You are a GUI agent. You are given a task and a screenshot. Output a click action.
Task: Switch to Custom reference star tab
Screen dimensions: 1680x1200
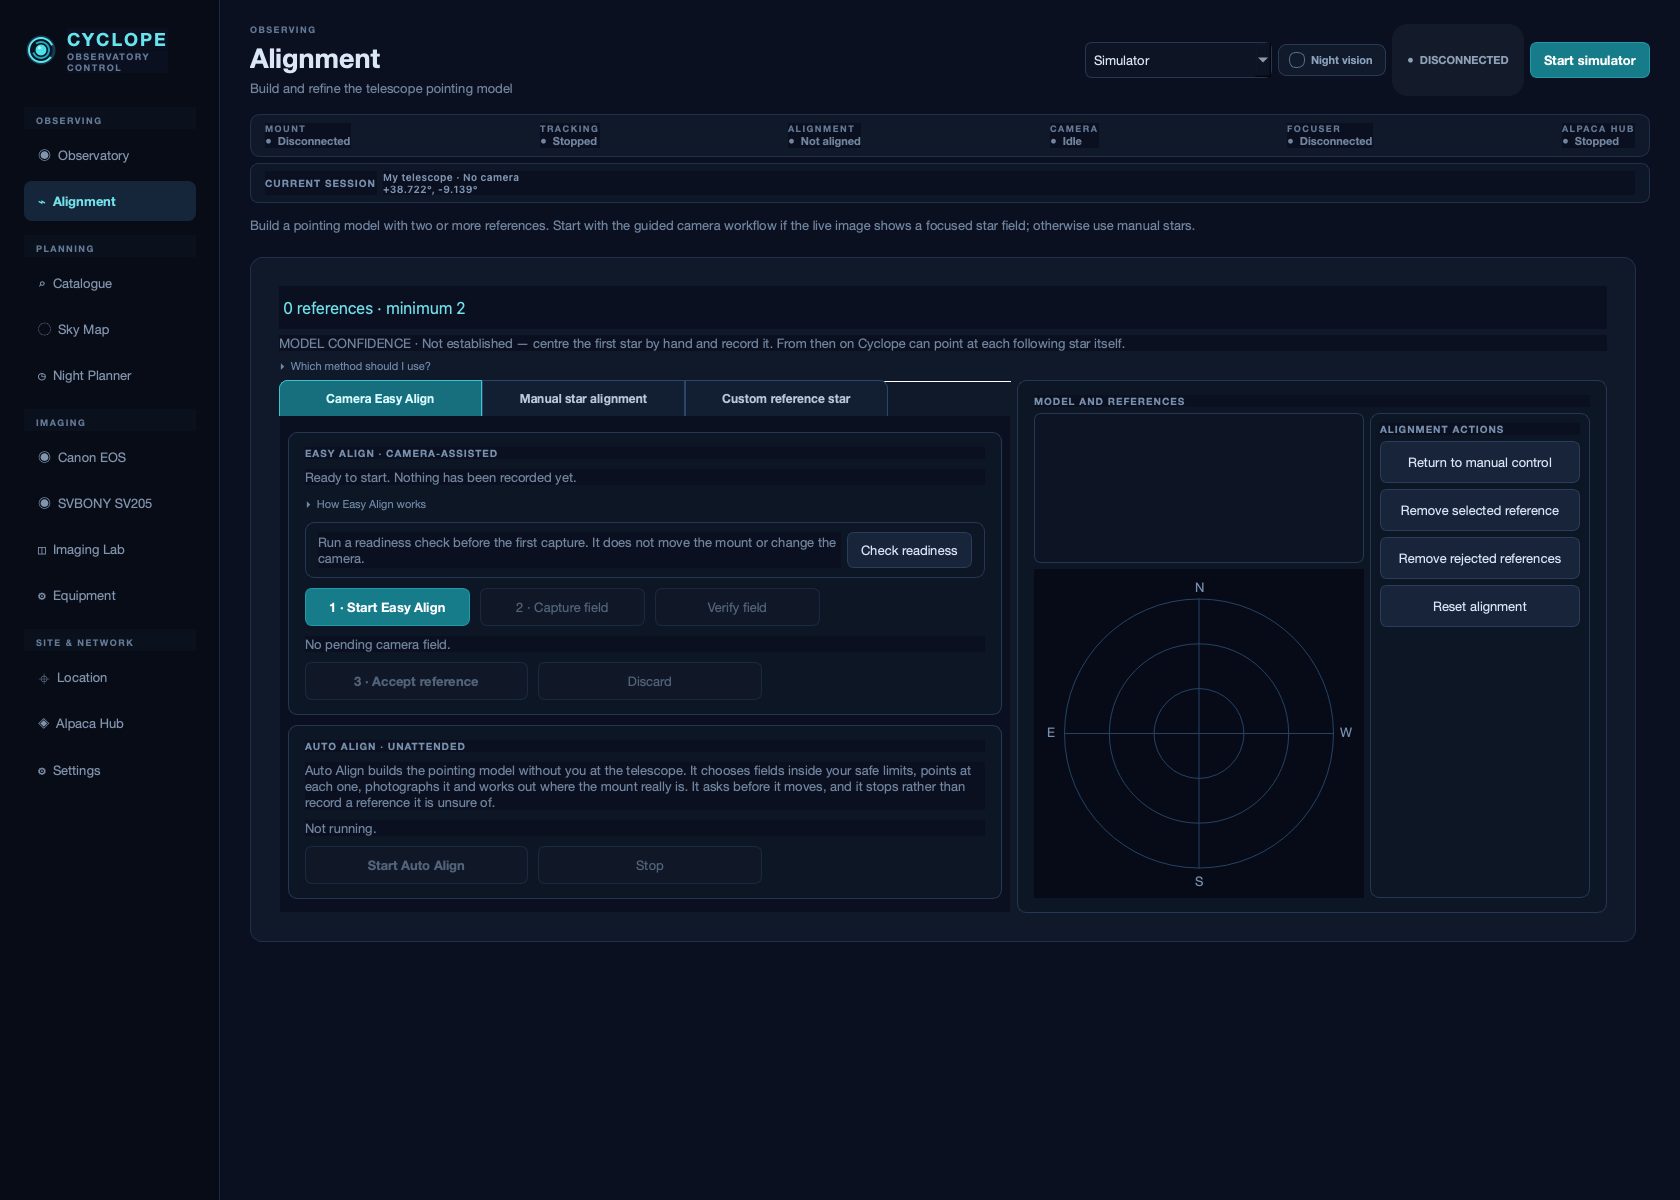[786, 398]
